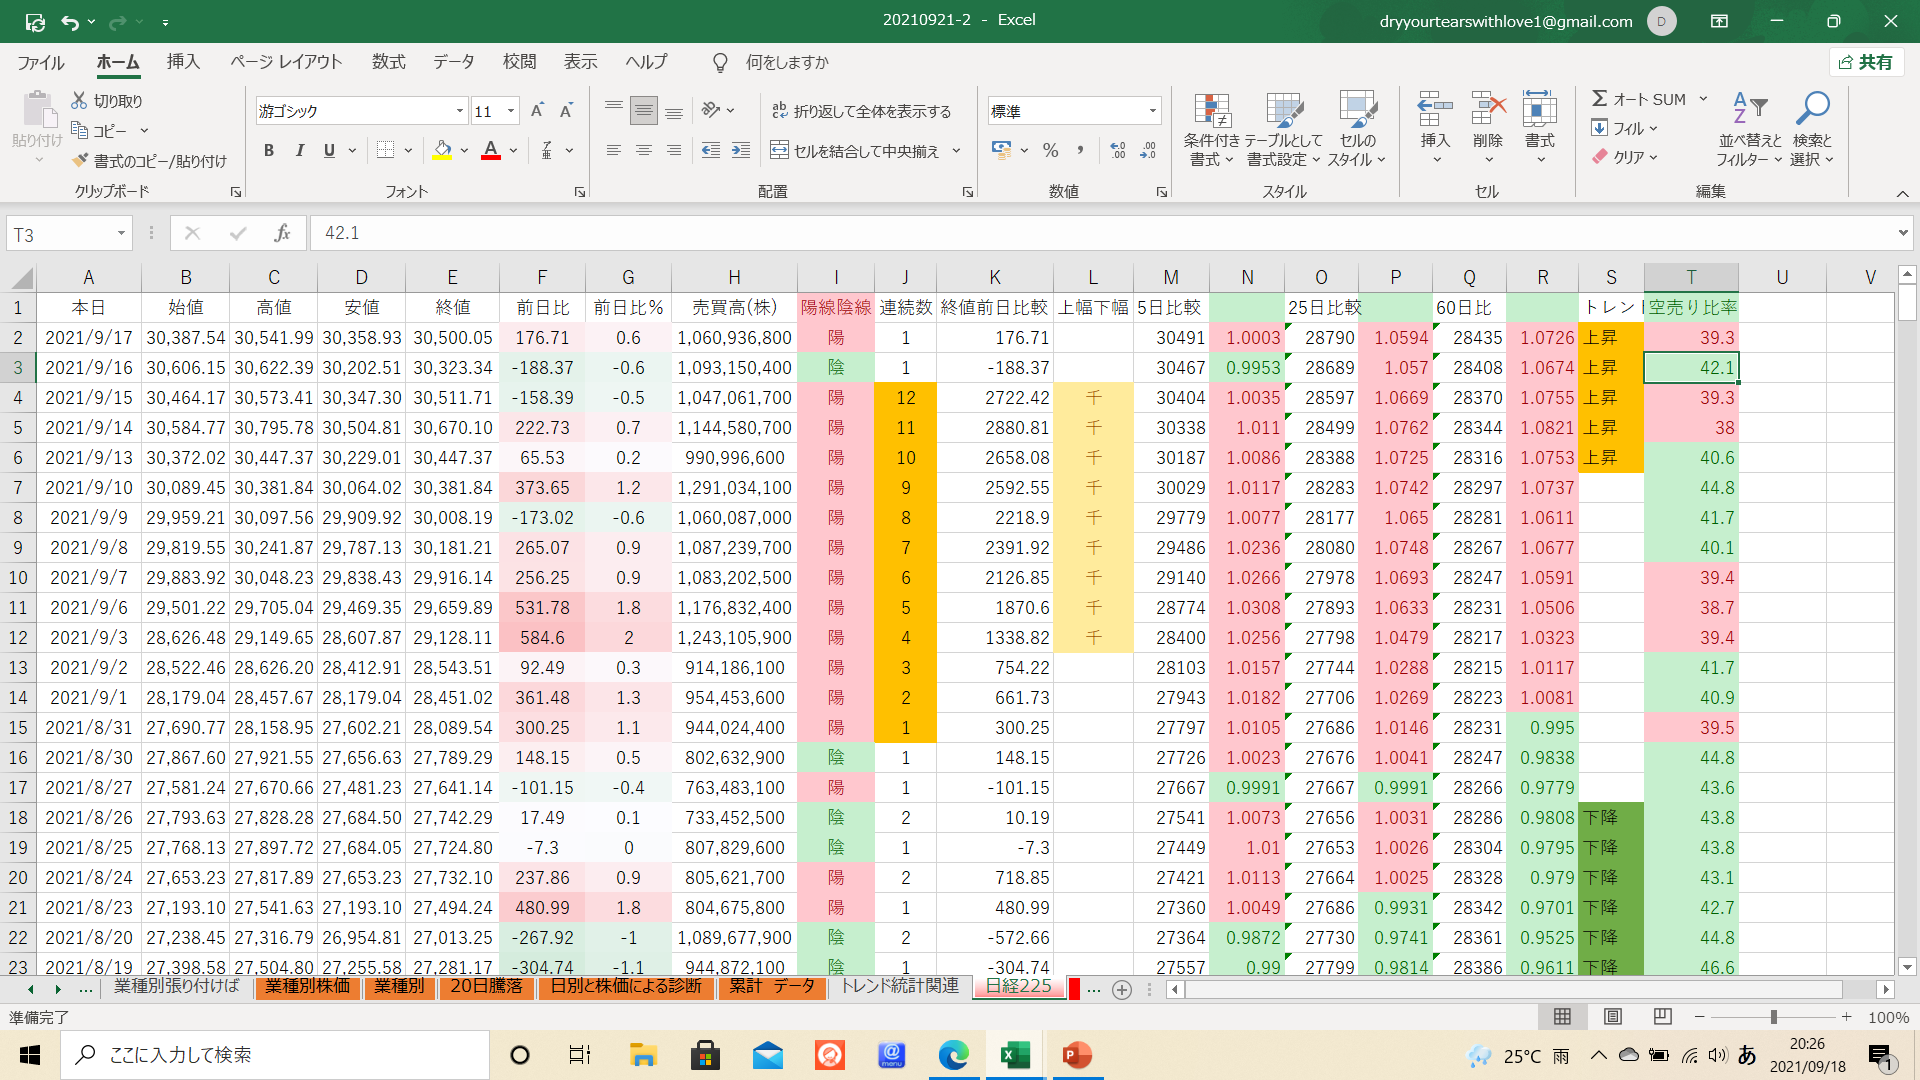Open the font name dropdown

tap(460, 111)
